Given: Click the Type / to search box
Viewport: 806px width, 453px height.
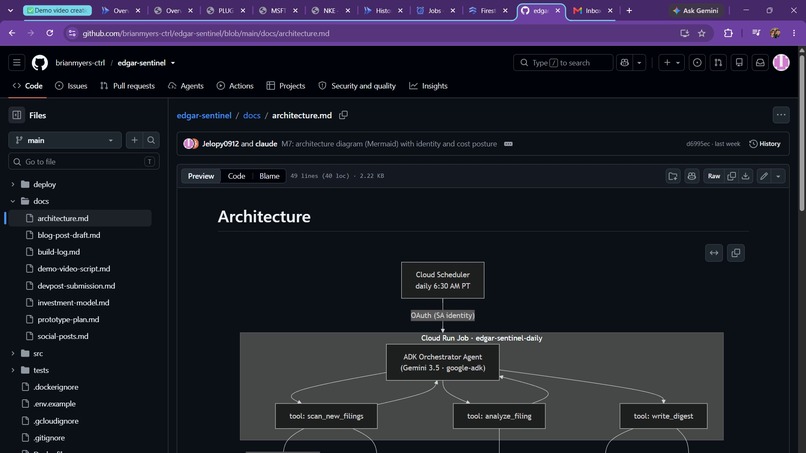Looking at the screenshot, I should [563, 63].
